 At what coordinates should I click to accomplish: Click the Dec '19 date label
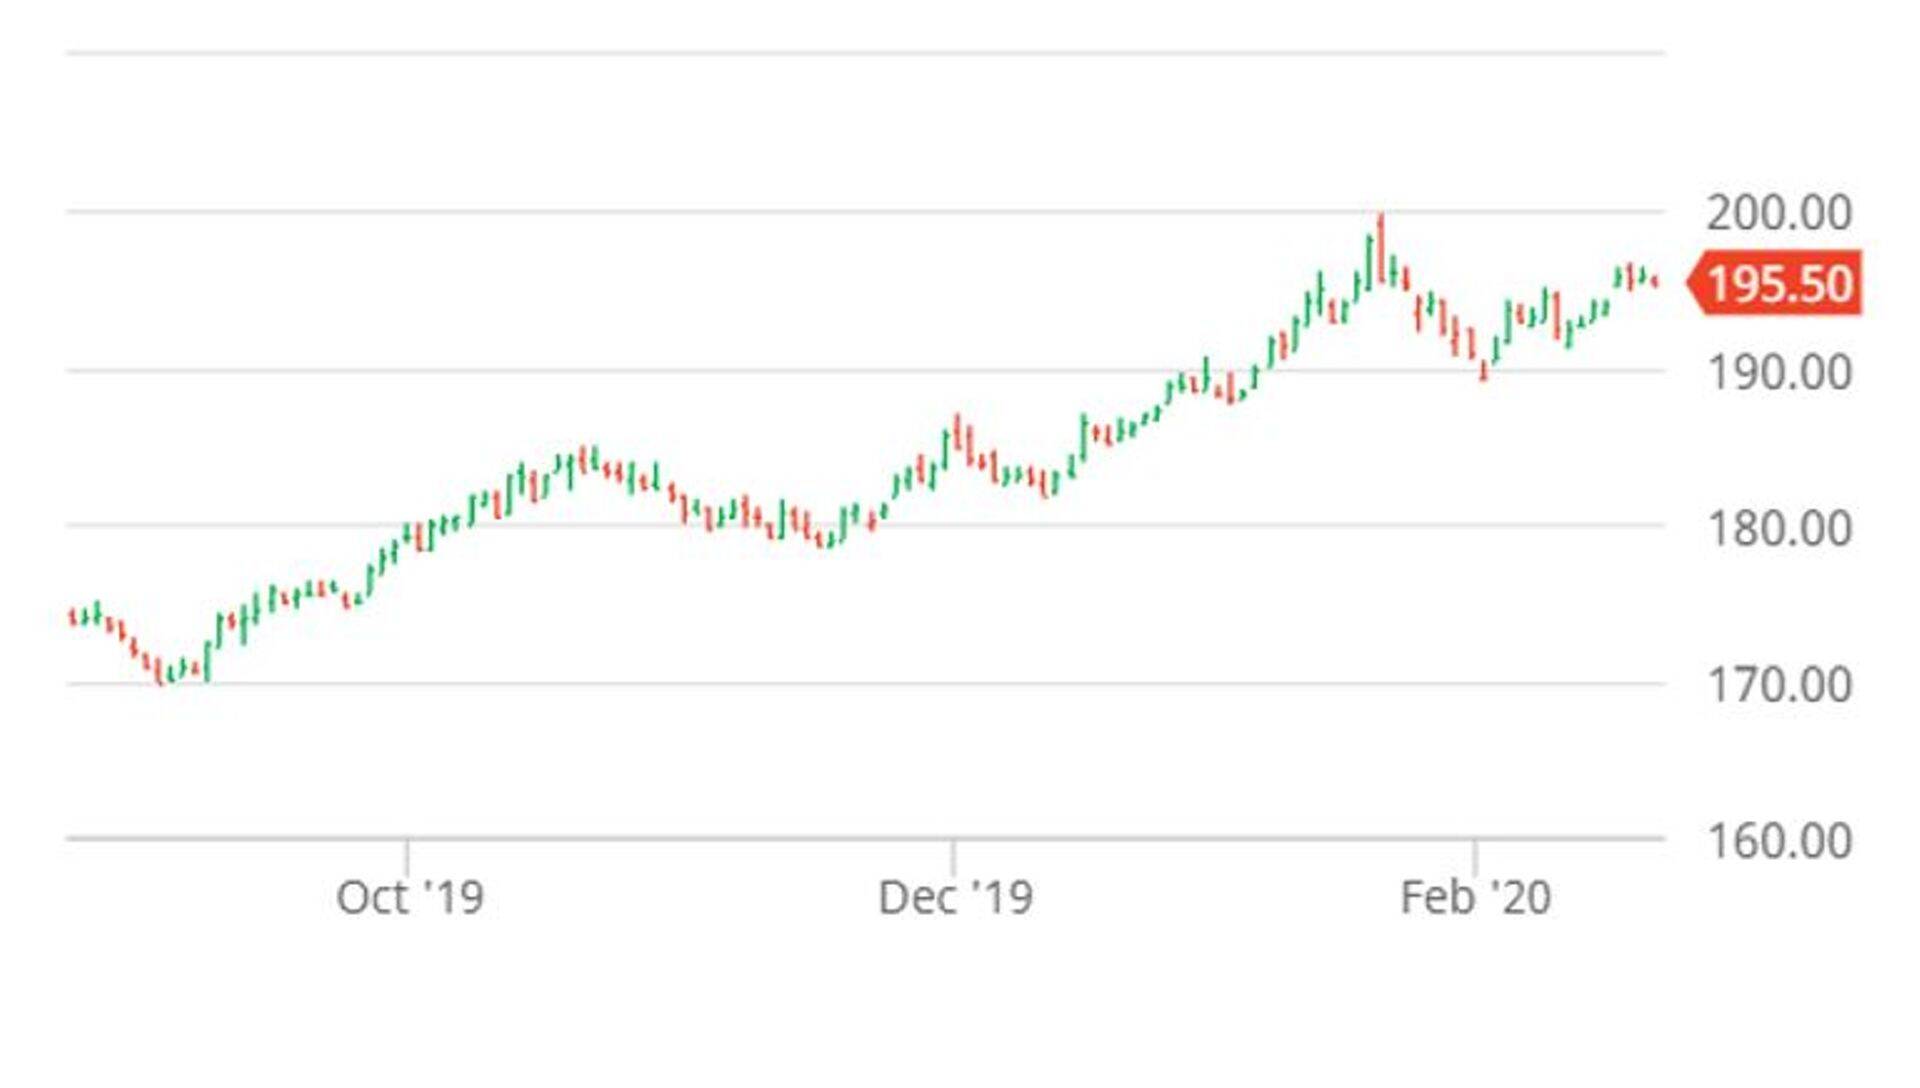[x=955, y=897]
